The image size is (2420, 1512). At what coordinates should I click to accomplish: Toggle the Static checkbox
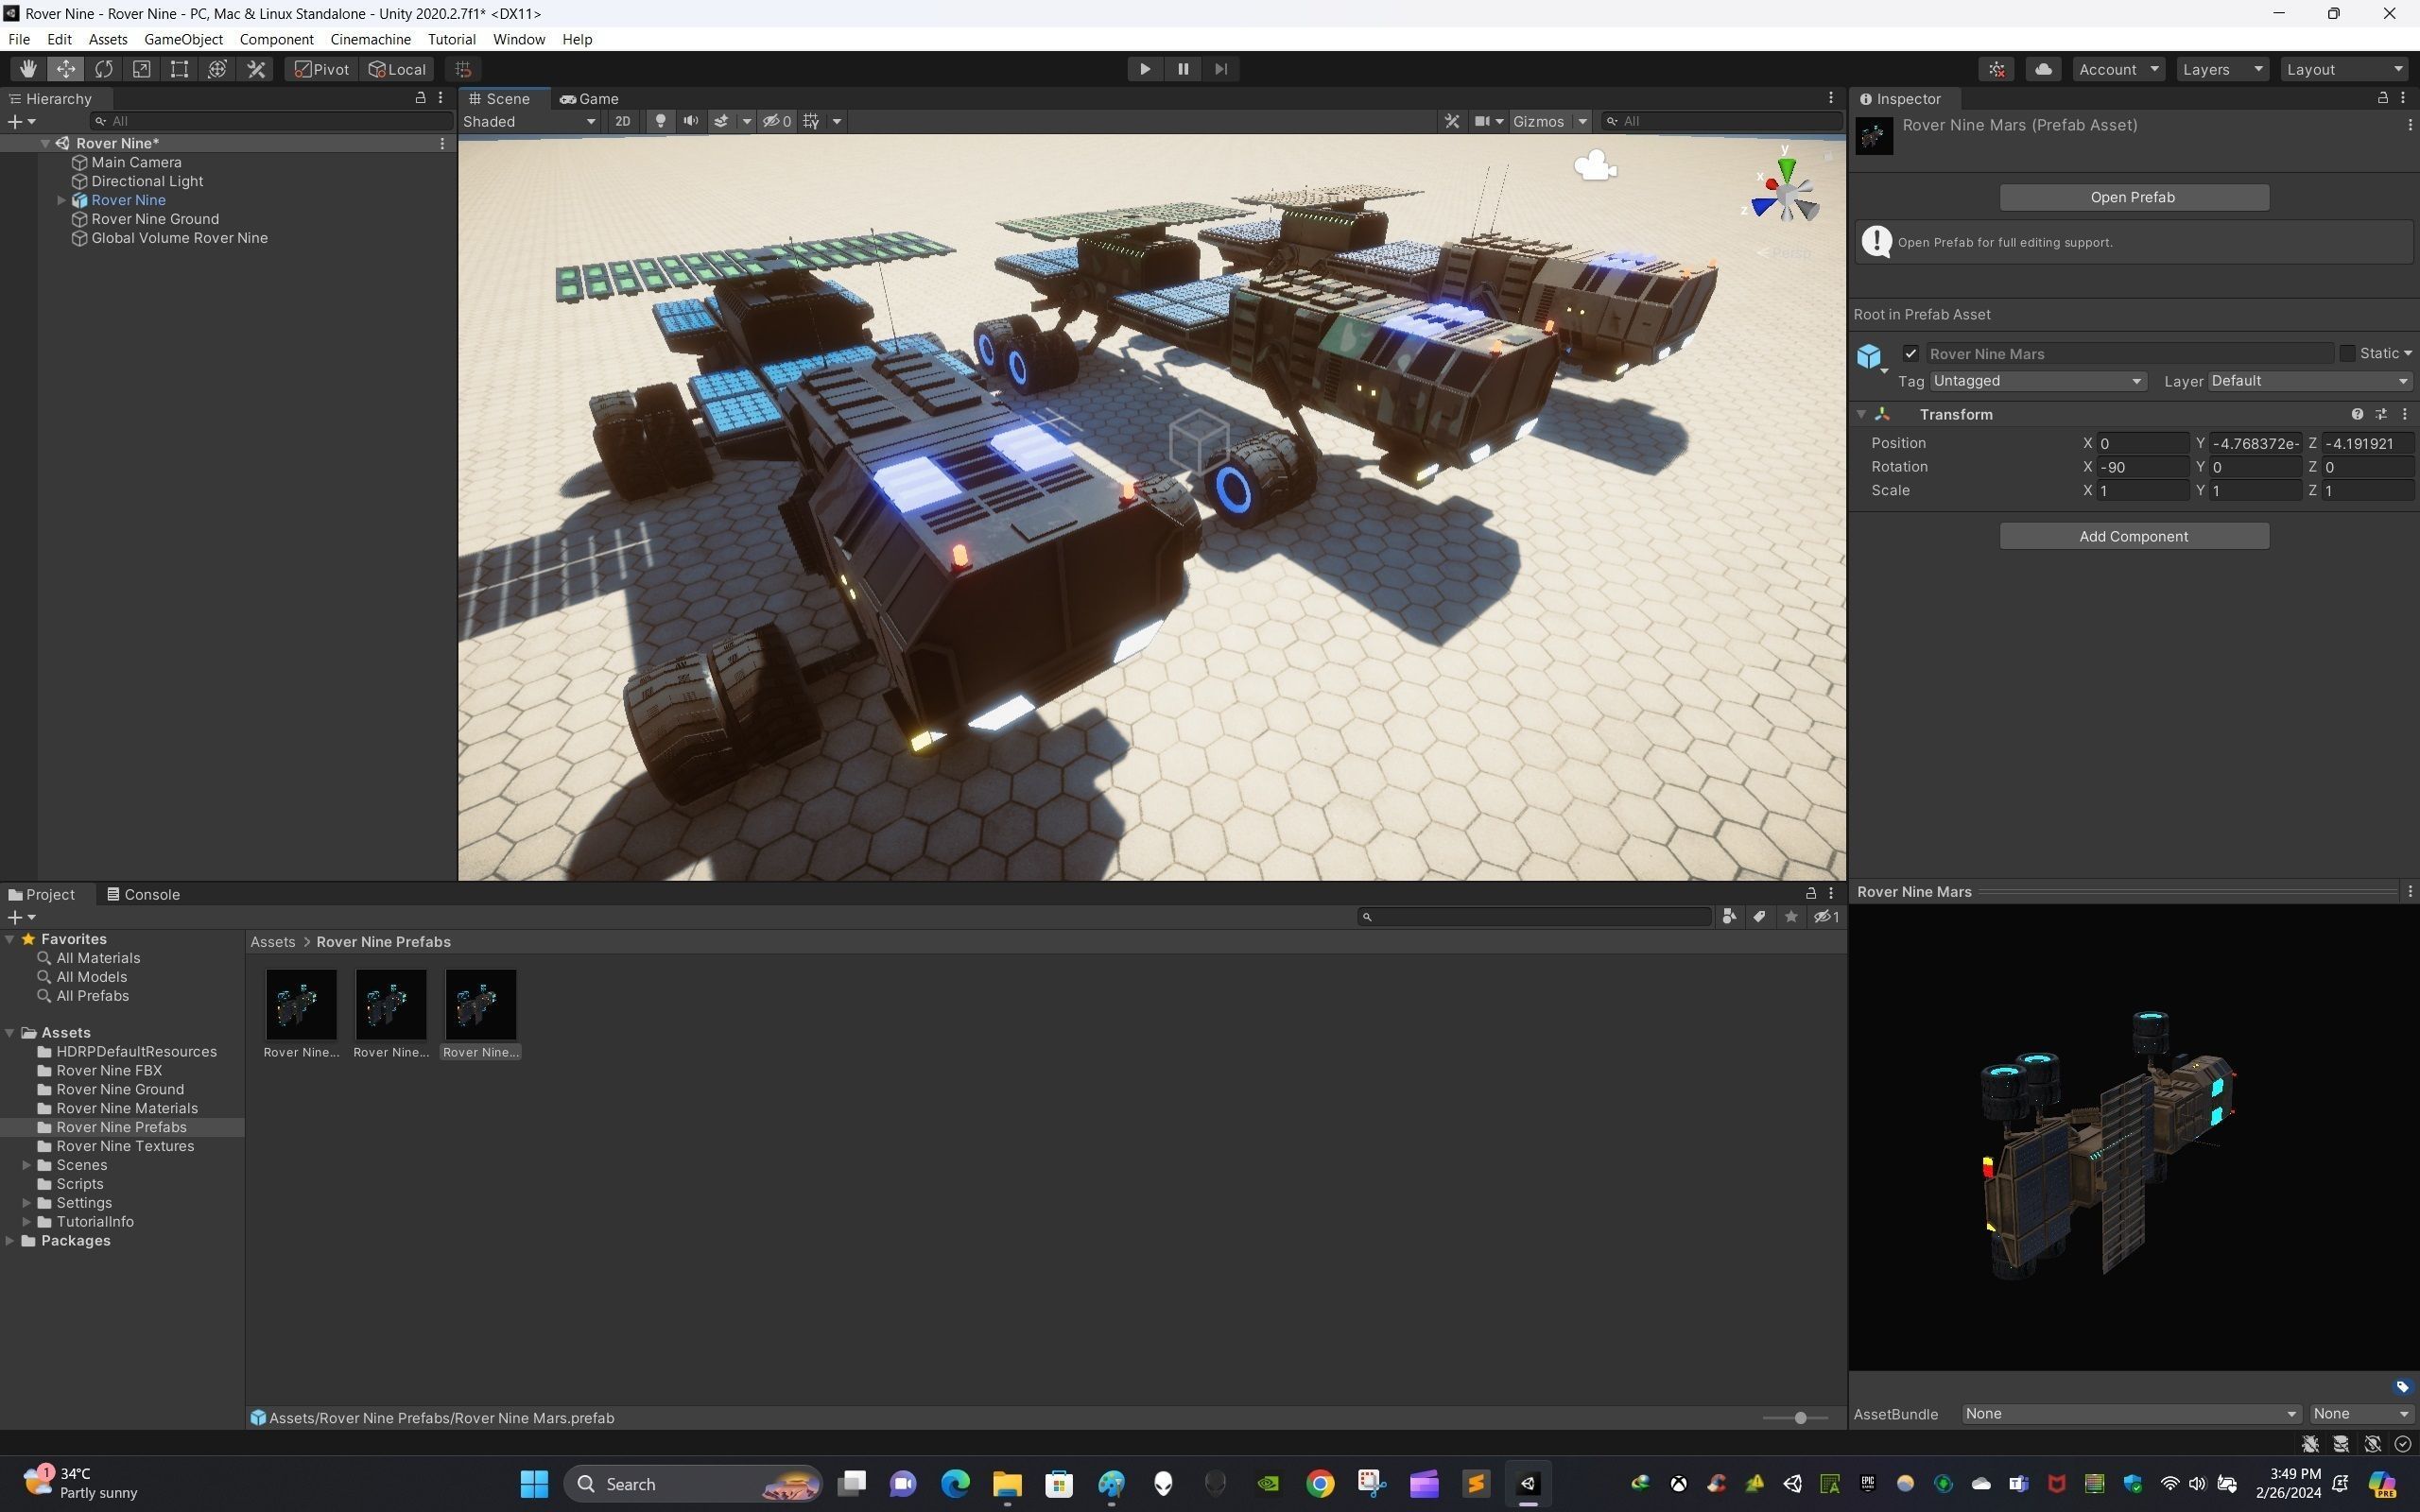point(2347,353)
